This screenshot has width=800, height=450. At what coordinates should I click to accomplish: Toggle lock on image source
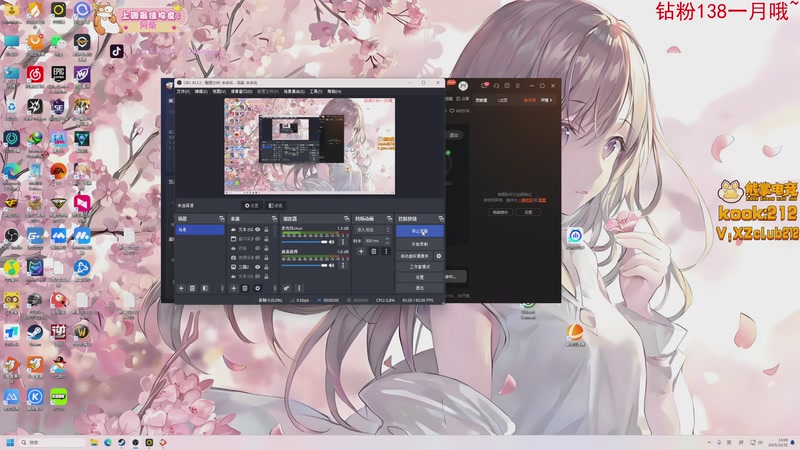[266, 267]
